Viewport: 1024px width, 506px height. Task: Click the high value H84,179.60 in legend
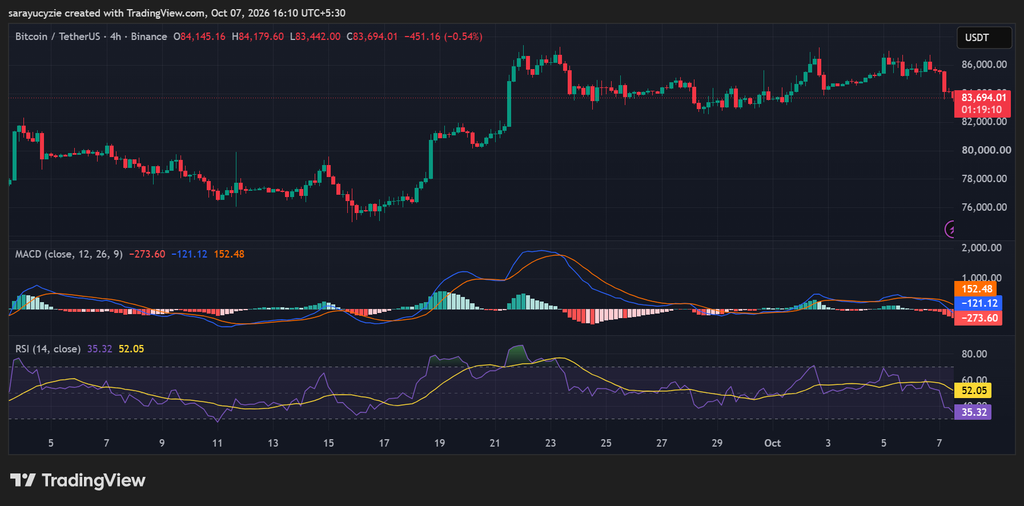click(x=257, y=37)
